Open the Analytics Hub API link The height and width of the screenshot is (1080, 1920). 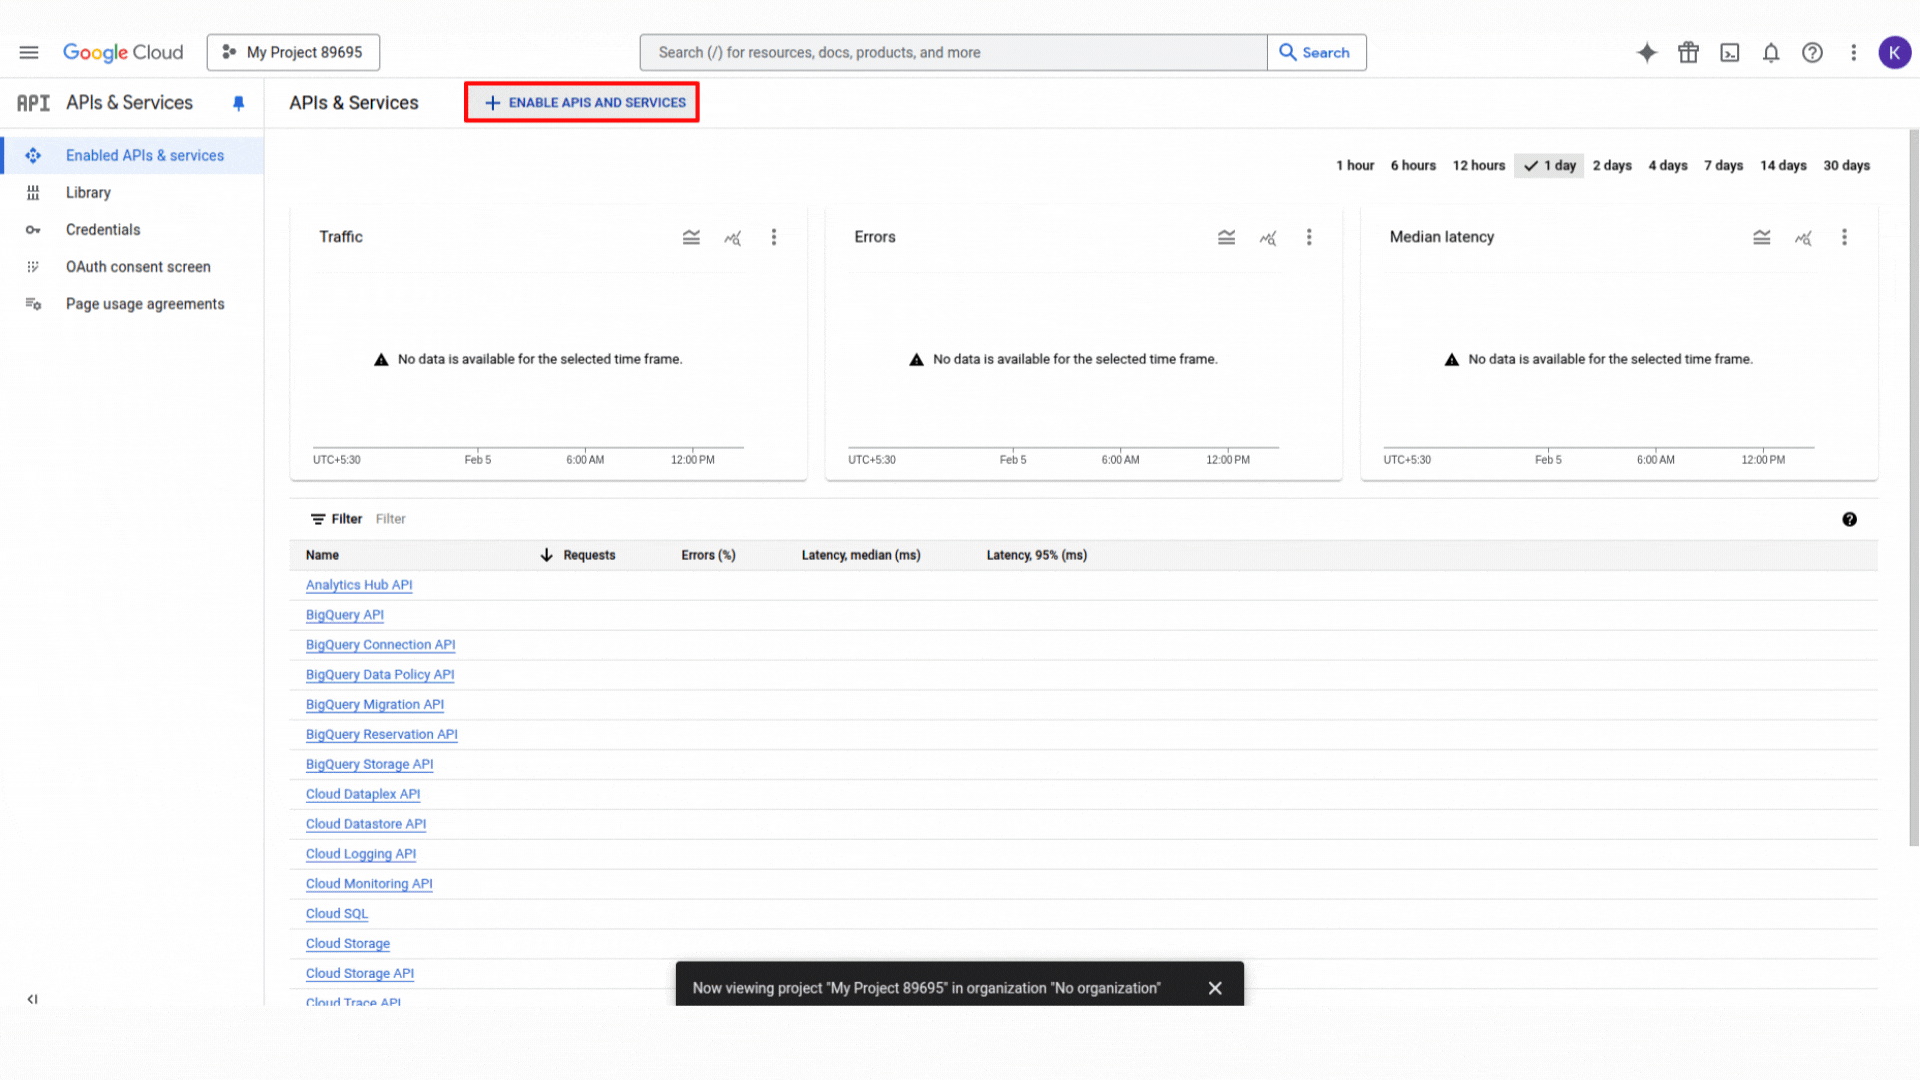pos(359,585)
